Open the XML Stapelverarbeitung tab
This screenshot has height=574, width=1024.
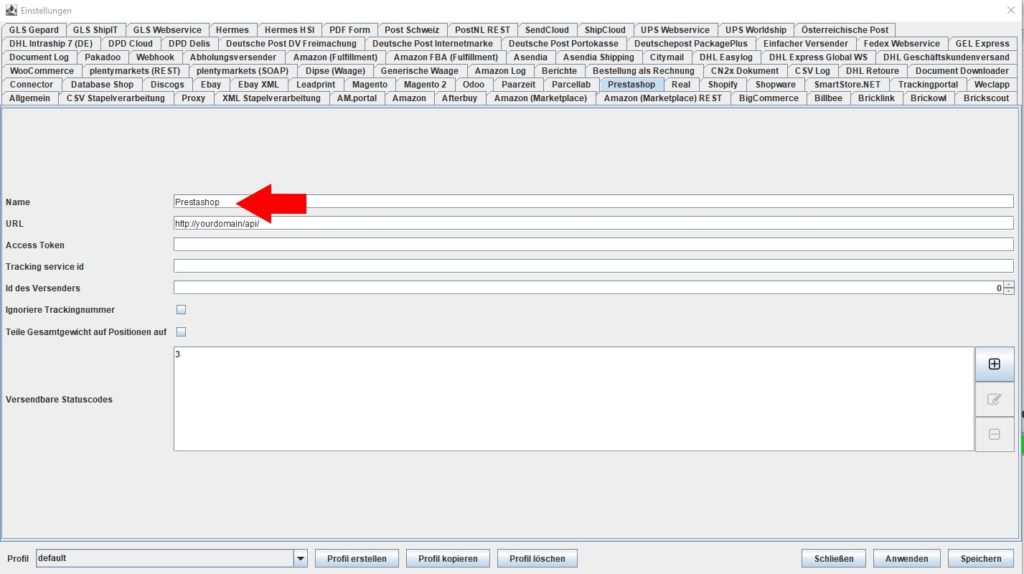(271, 98)
